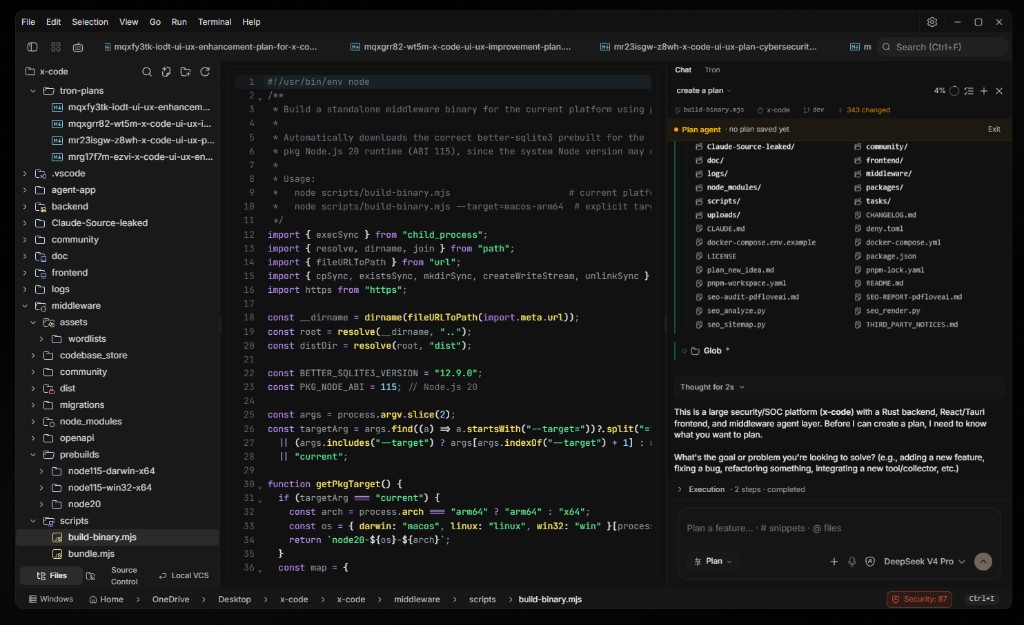
Task: Activate microphone voice input
Action: click(852, 562)
